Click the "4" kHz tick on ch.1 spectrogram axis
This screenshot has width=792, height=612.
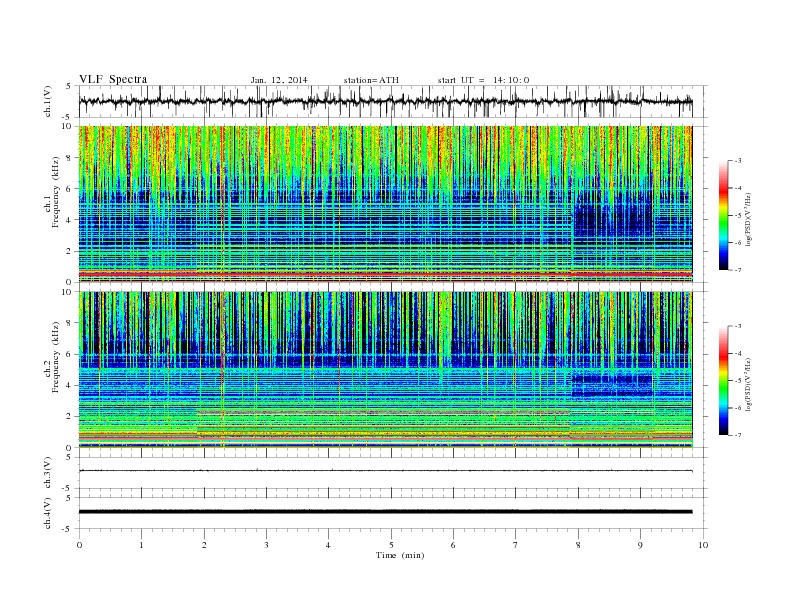click(69, 220)
